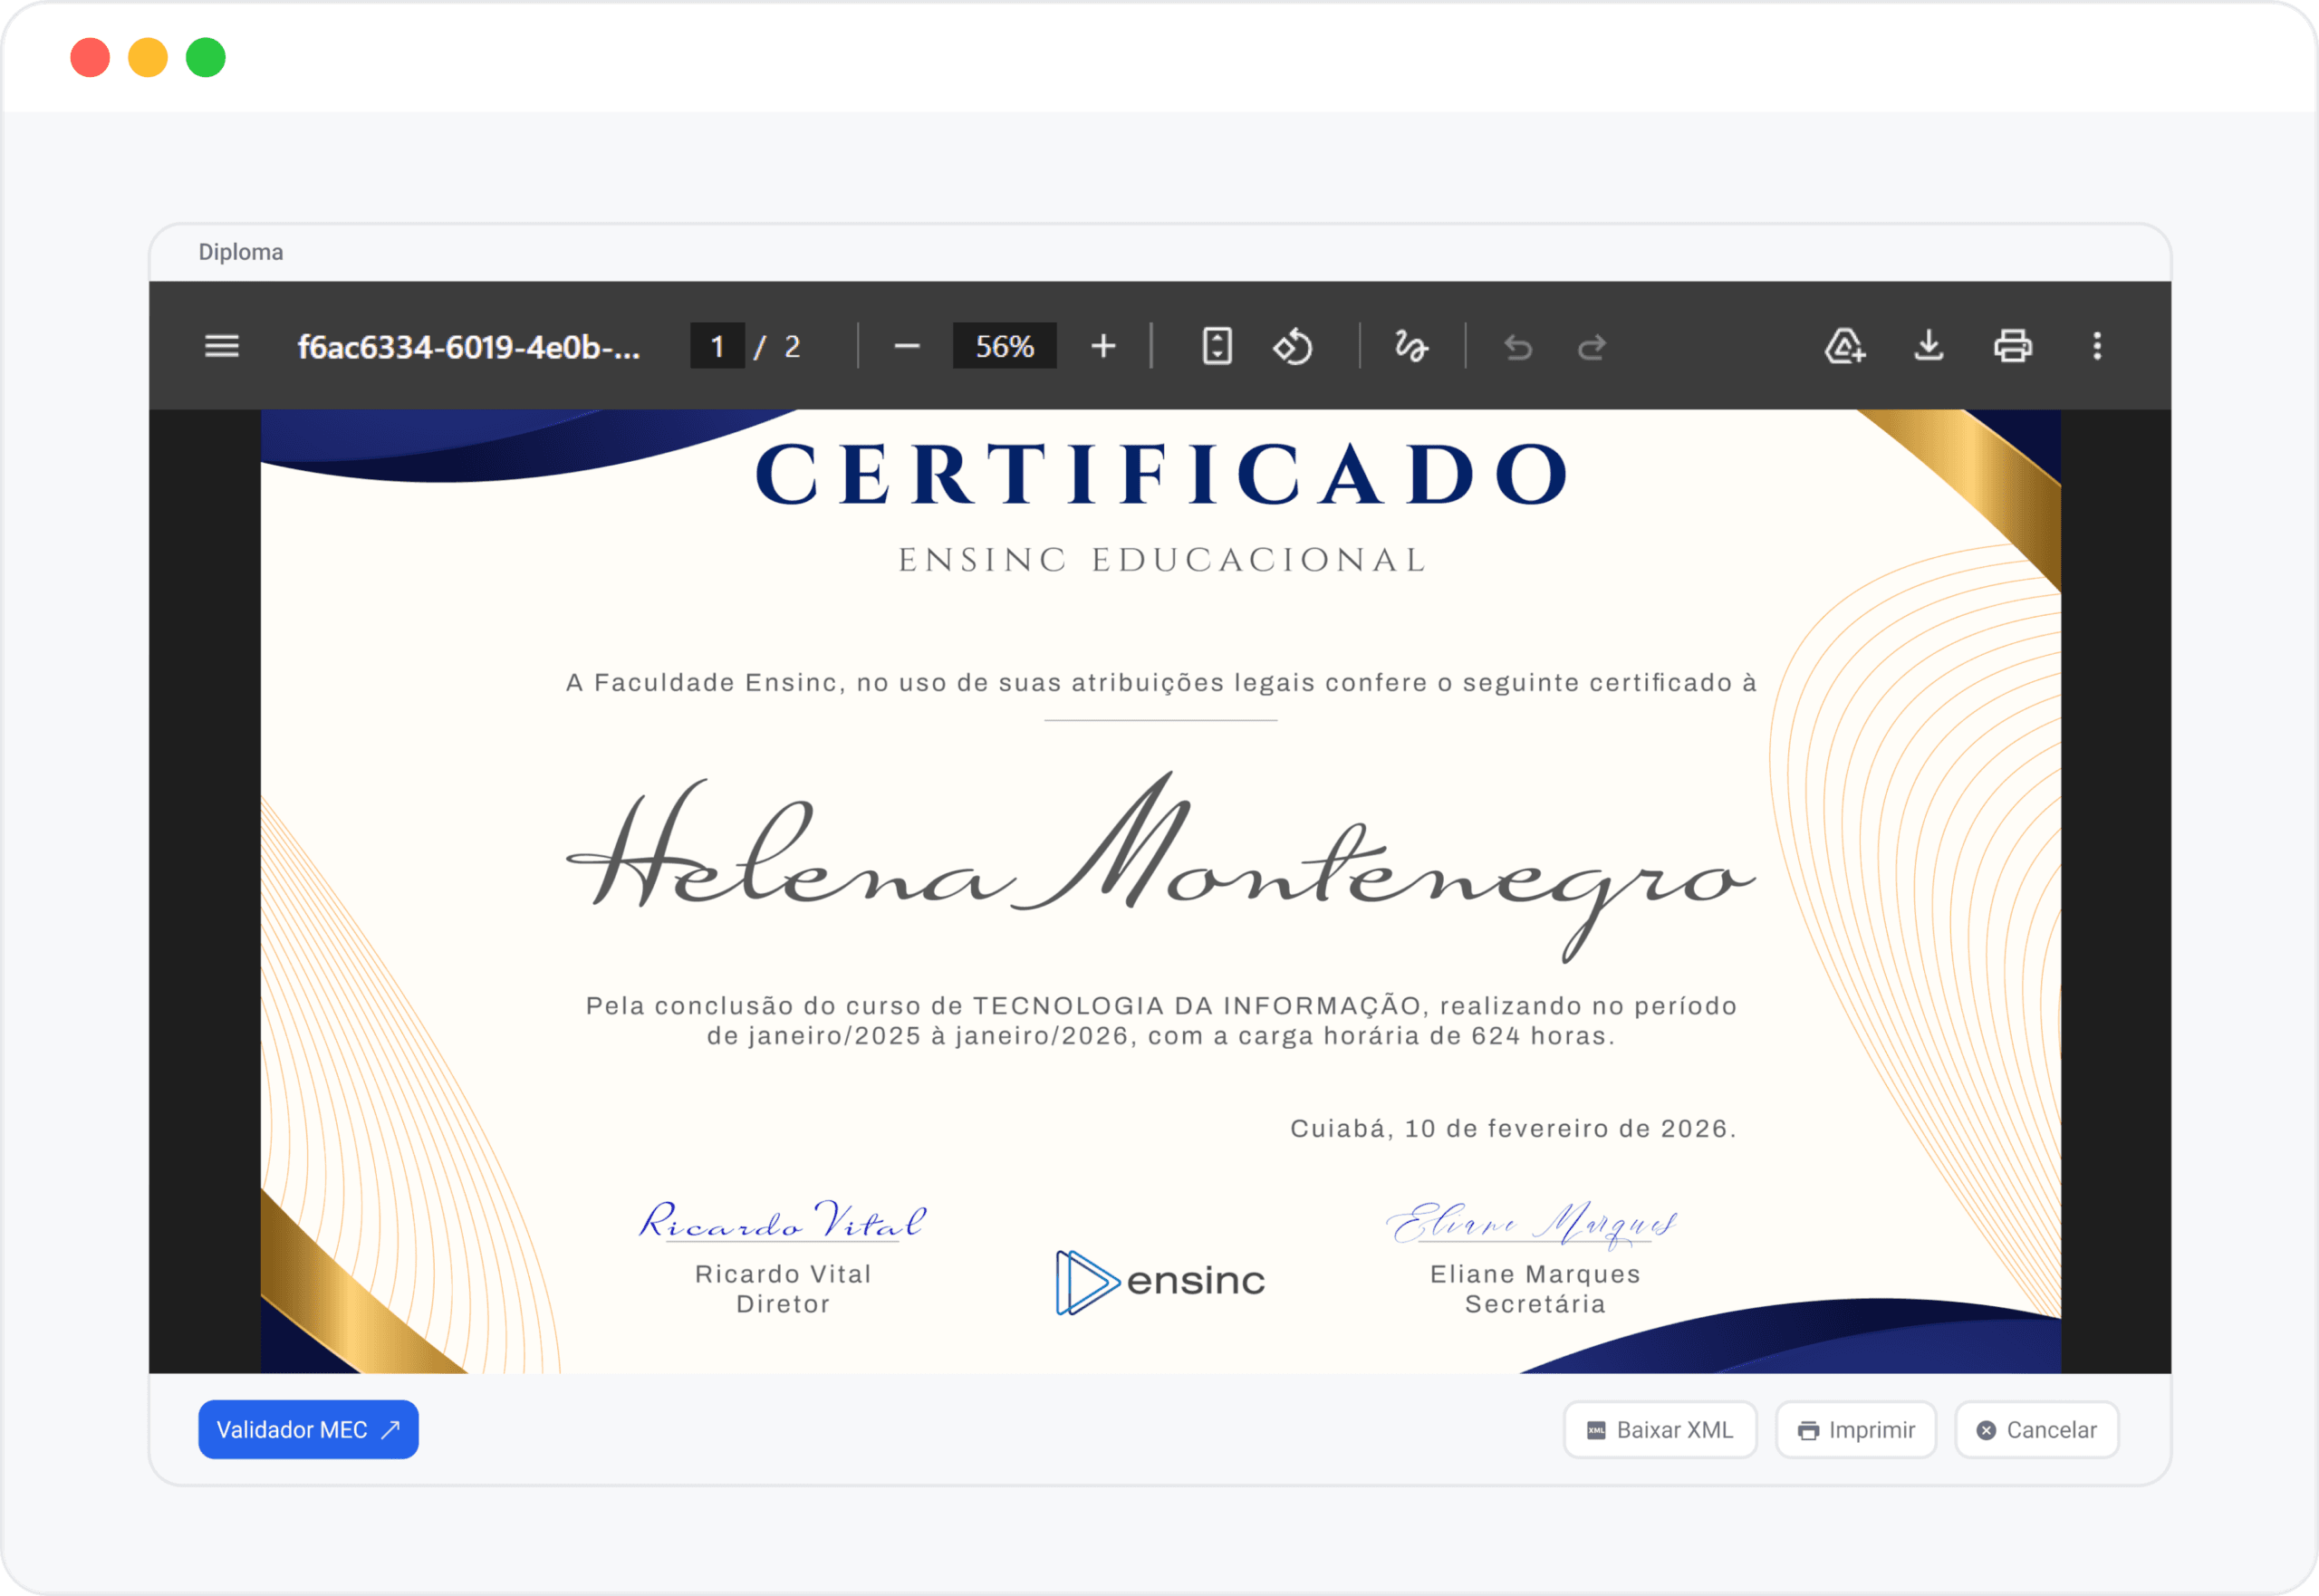The image size is (2319, 1596).
Task: Click the ensinc logo on the certificate
Action: tap(1160, 1282)
